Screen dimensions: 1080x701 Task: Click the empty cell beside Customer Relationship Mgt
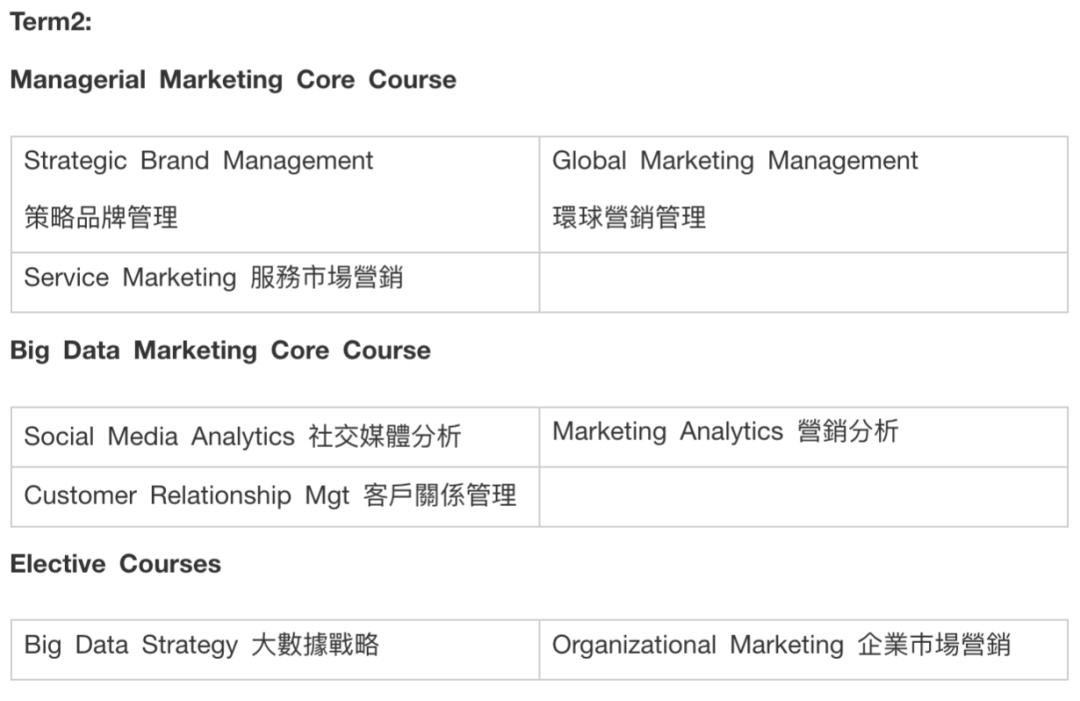(x=803, y=497)
